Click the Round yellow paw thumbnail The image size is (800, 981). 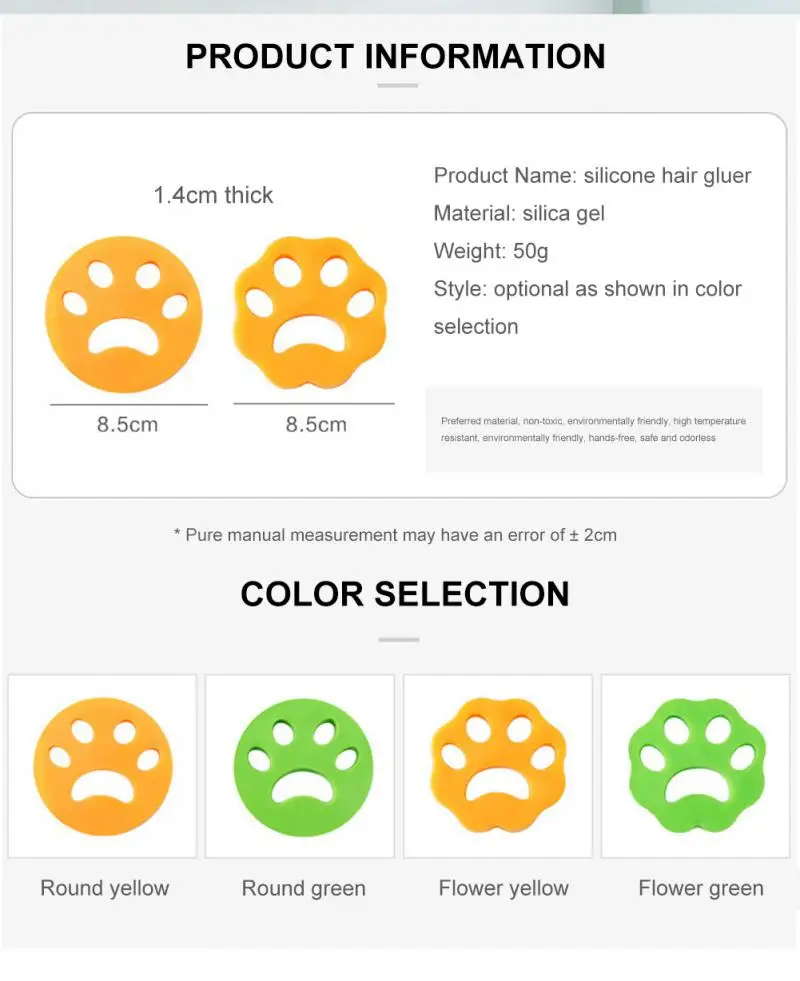[102, 765]
